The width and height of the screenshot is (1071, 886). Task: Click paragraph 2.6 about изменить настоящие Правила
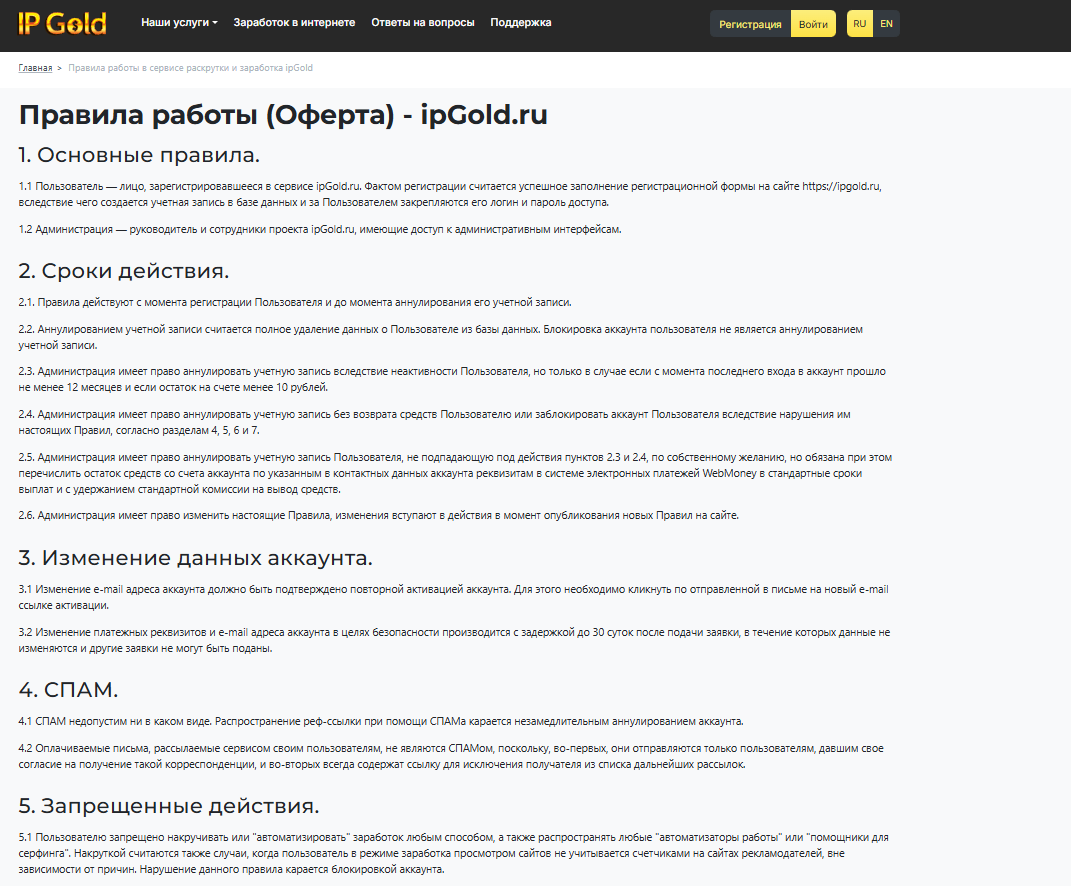[378, 516]
